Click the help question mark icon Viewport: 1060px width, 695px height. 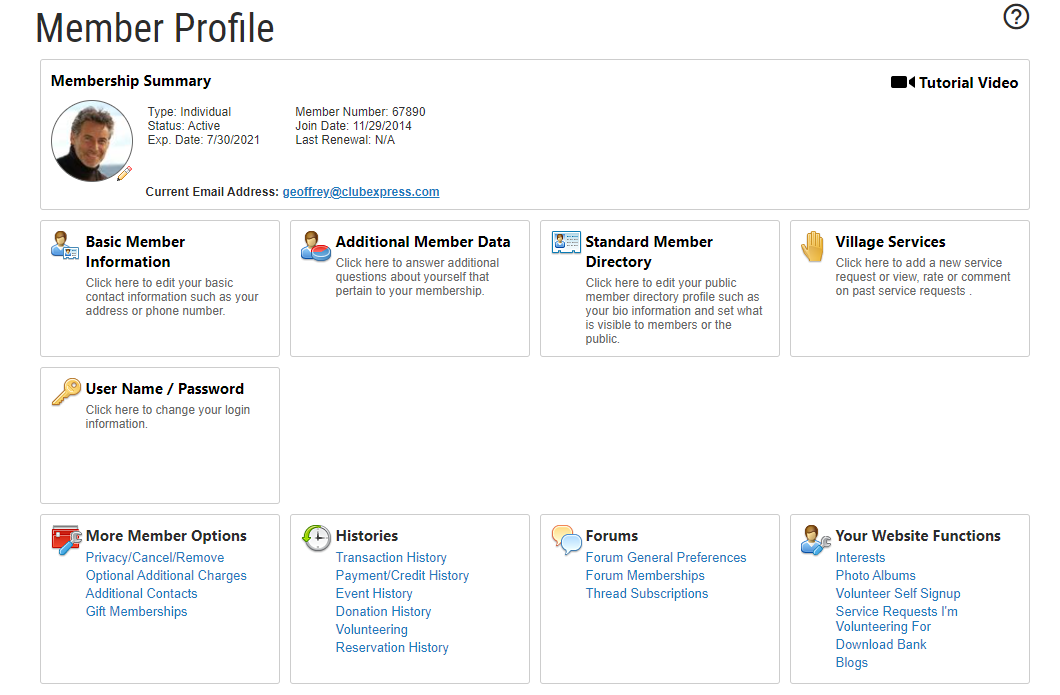[1016, 17]
